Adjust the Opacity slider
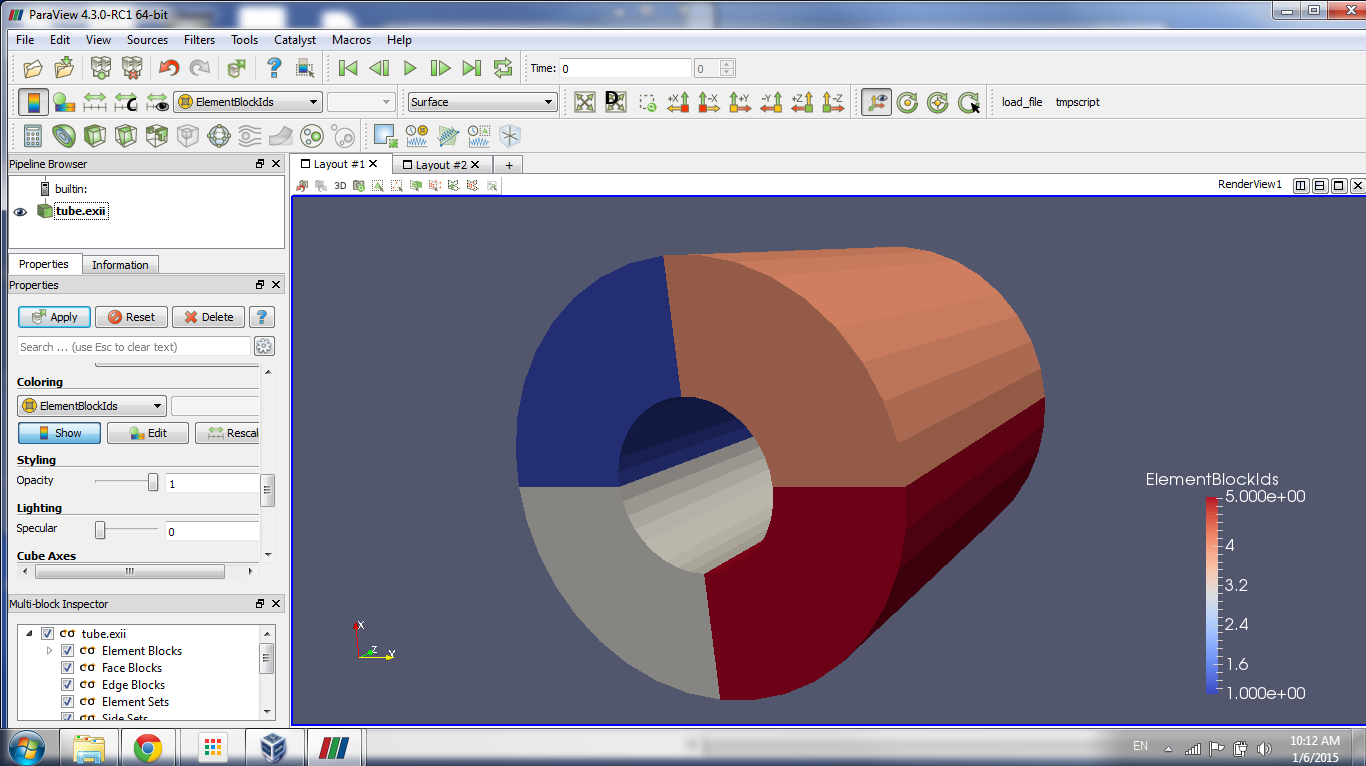 pos(126,482)
